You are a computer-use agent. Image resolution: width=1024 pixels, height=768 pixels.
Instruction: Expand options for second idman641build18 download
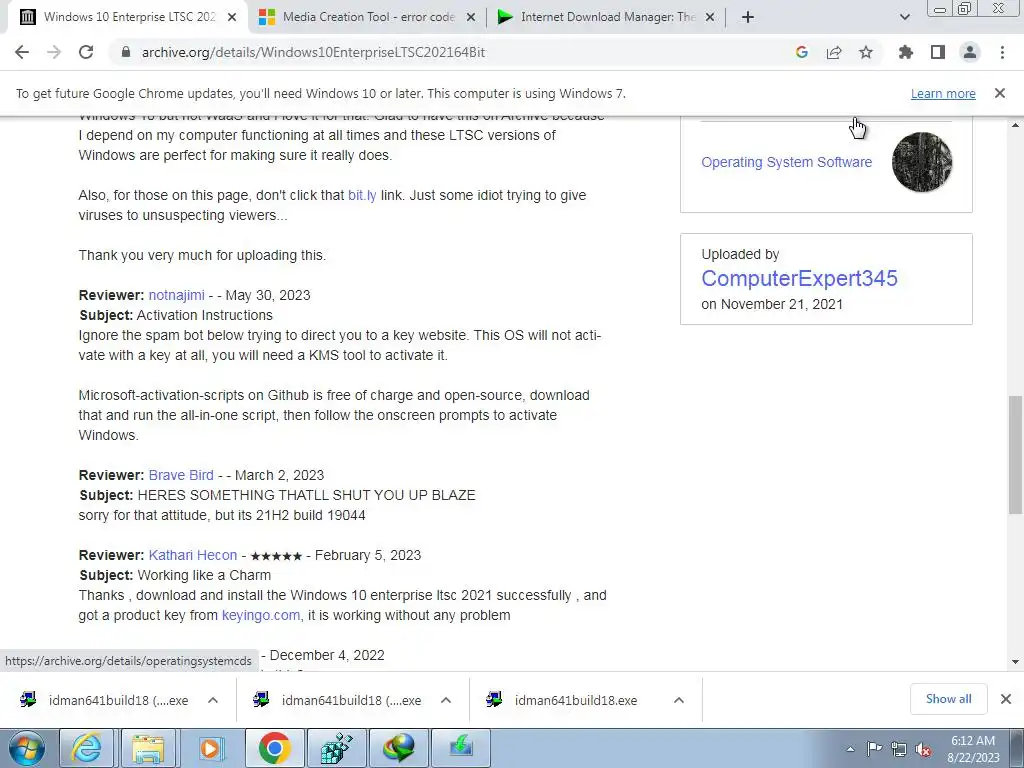point(446,700)
